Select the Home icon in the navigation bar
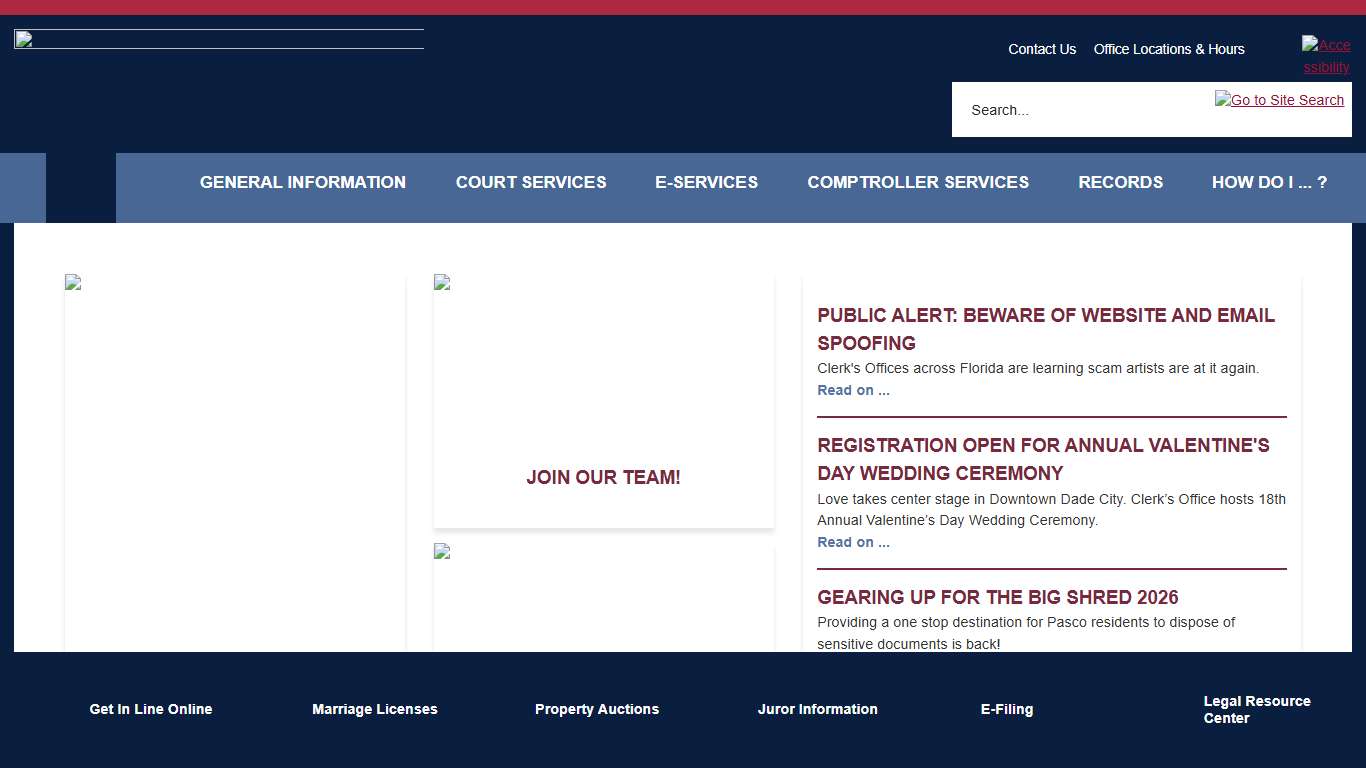The height and width of the screenshot is (768, 1366). pos(80,188)
